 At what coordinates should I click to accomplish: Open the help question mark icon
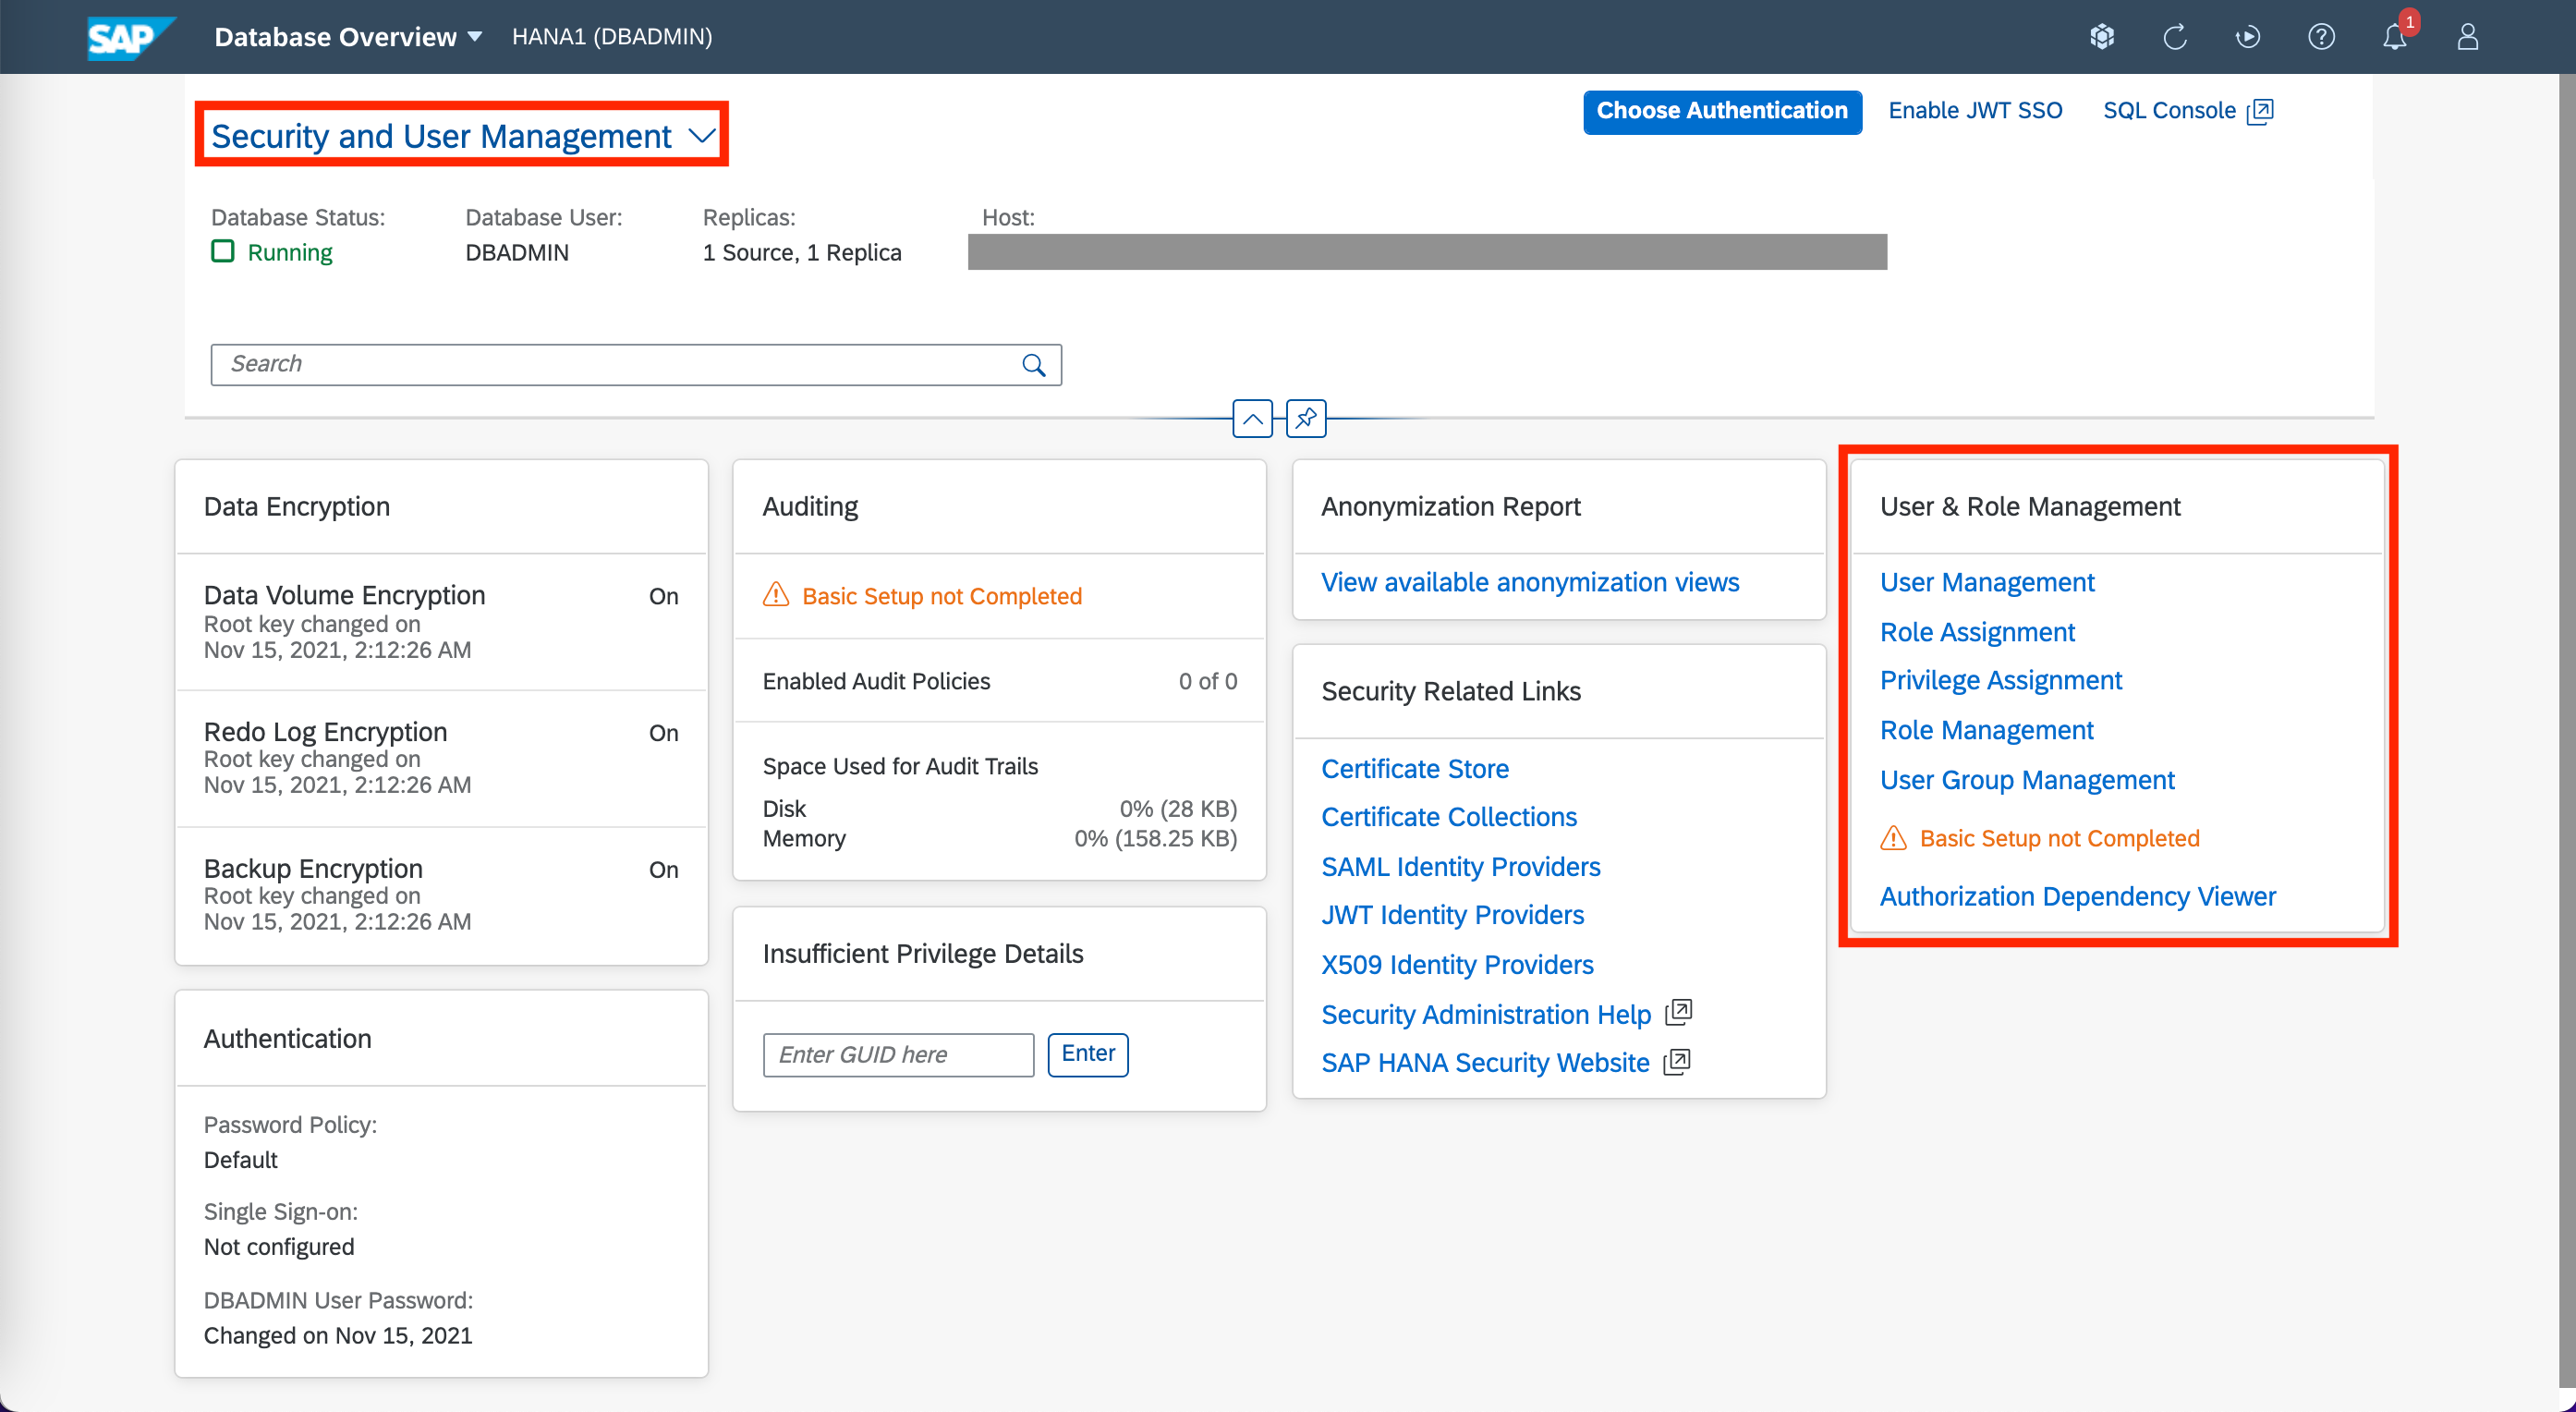pyautogui.click(x=2320, y=37)
